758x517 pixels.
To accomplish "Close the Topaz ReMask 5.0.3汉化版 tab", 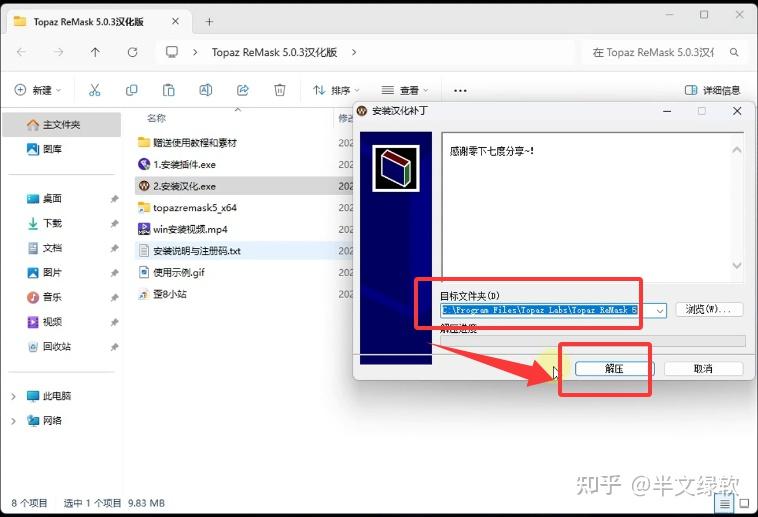I will 175,21.
